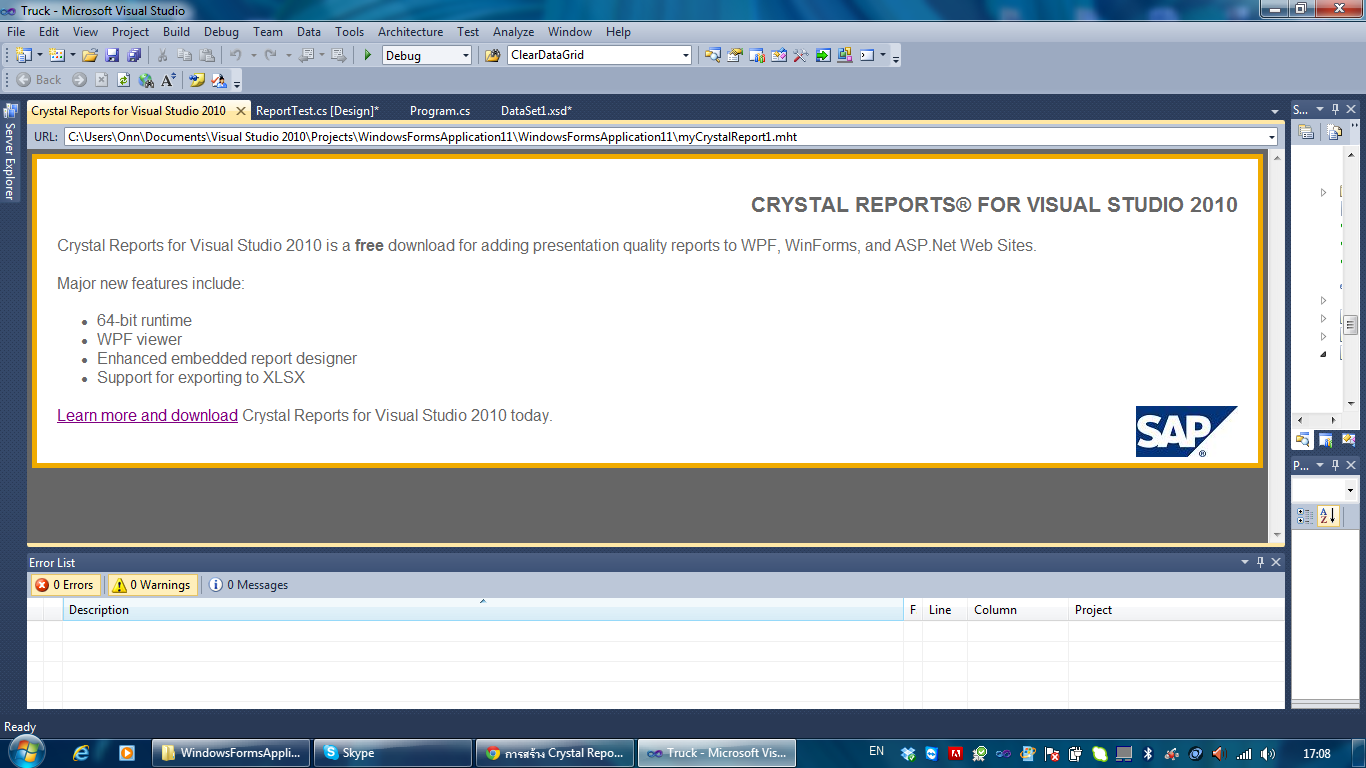Image resolution: width=1366 pixels, height=768 pixels.
Task: Toggle Categorized view in Properties panel
Action: (1306, 516)
